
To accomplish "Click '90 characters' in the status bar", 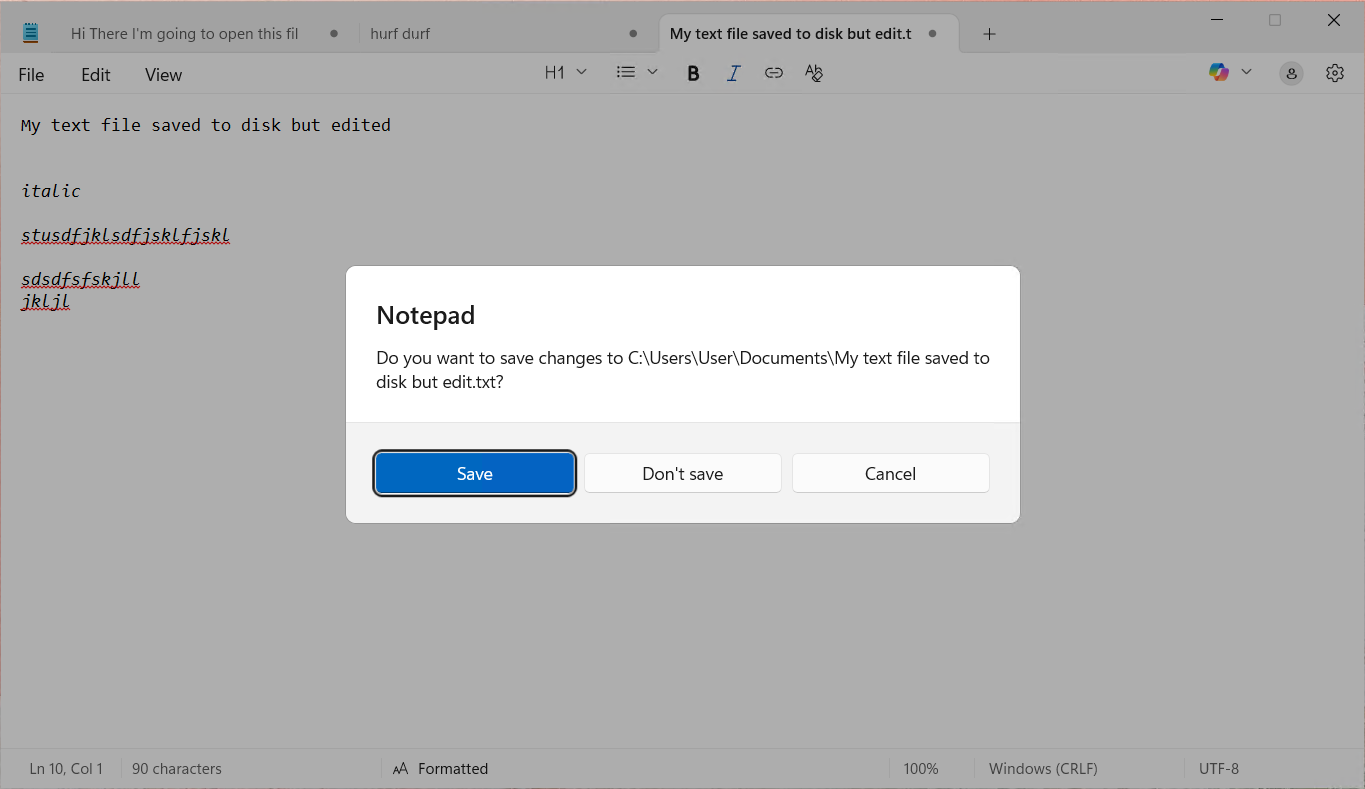I will coord(177,769).
